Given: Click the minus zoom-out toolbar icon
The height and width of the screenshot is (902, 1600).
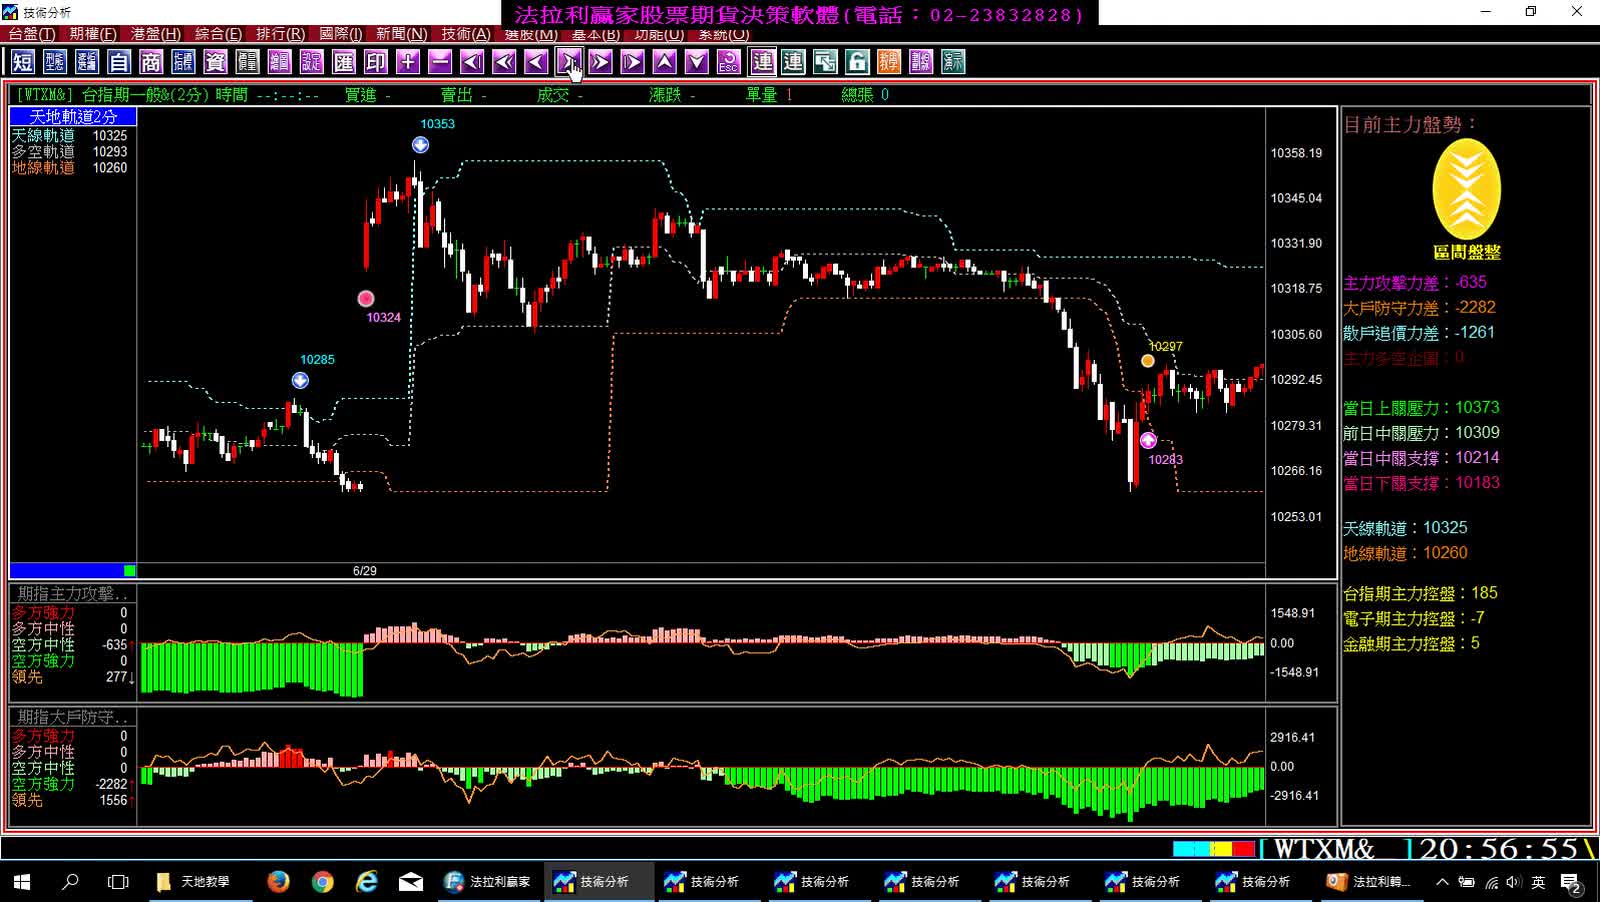Looking at the screenshot, I should click(440, 62).
